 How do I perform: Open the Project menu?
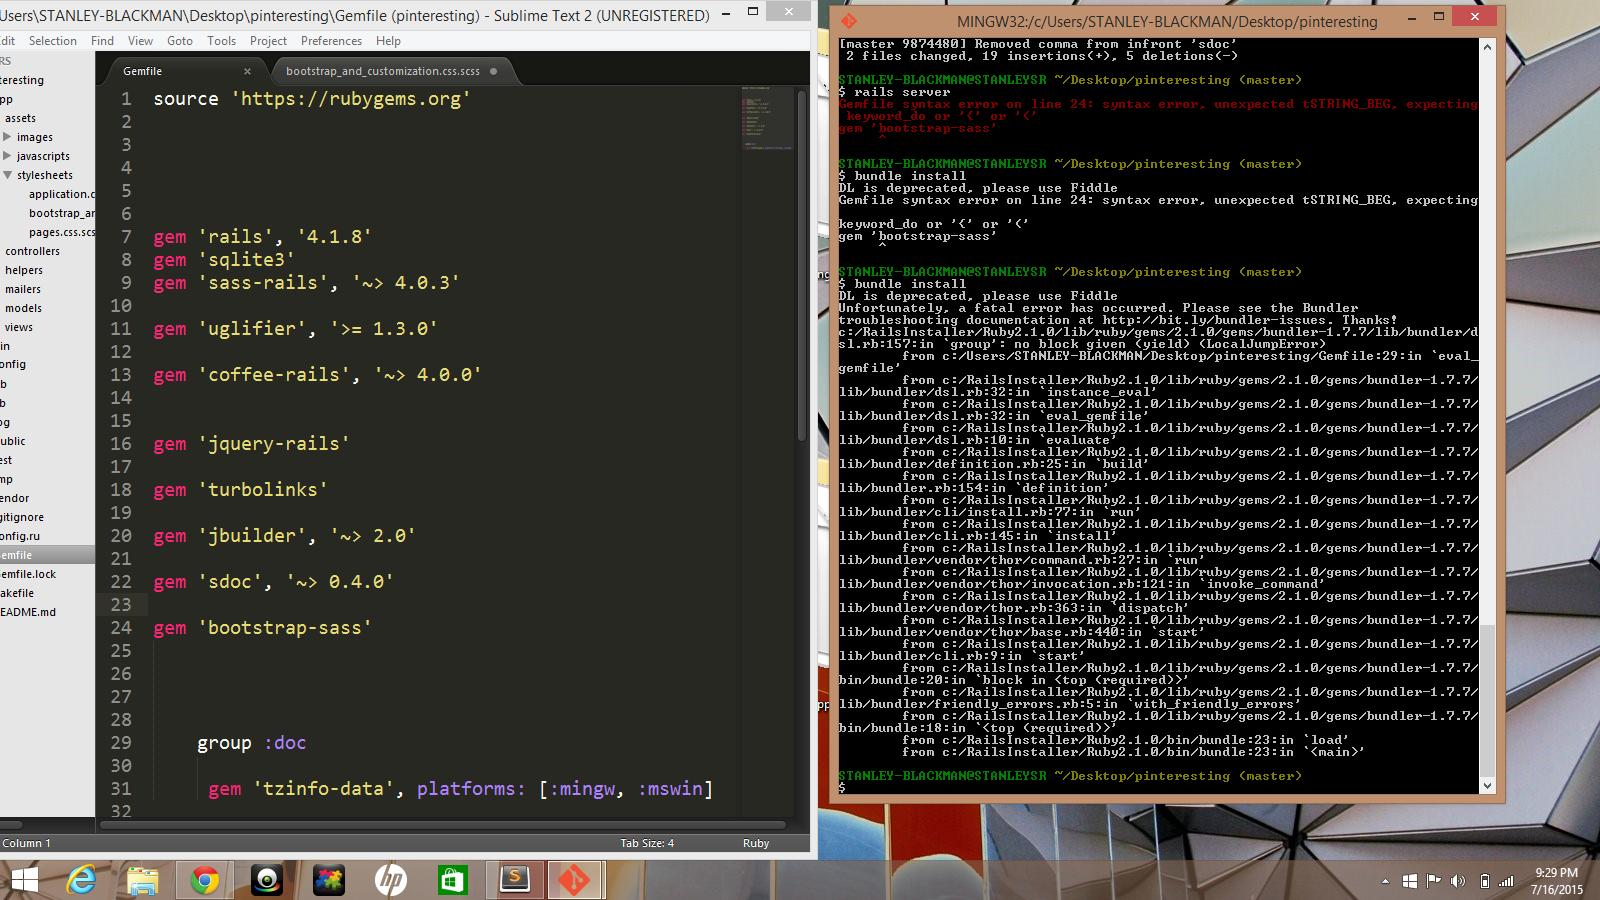pos(268,41)
